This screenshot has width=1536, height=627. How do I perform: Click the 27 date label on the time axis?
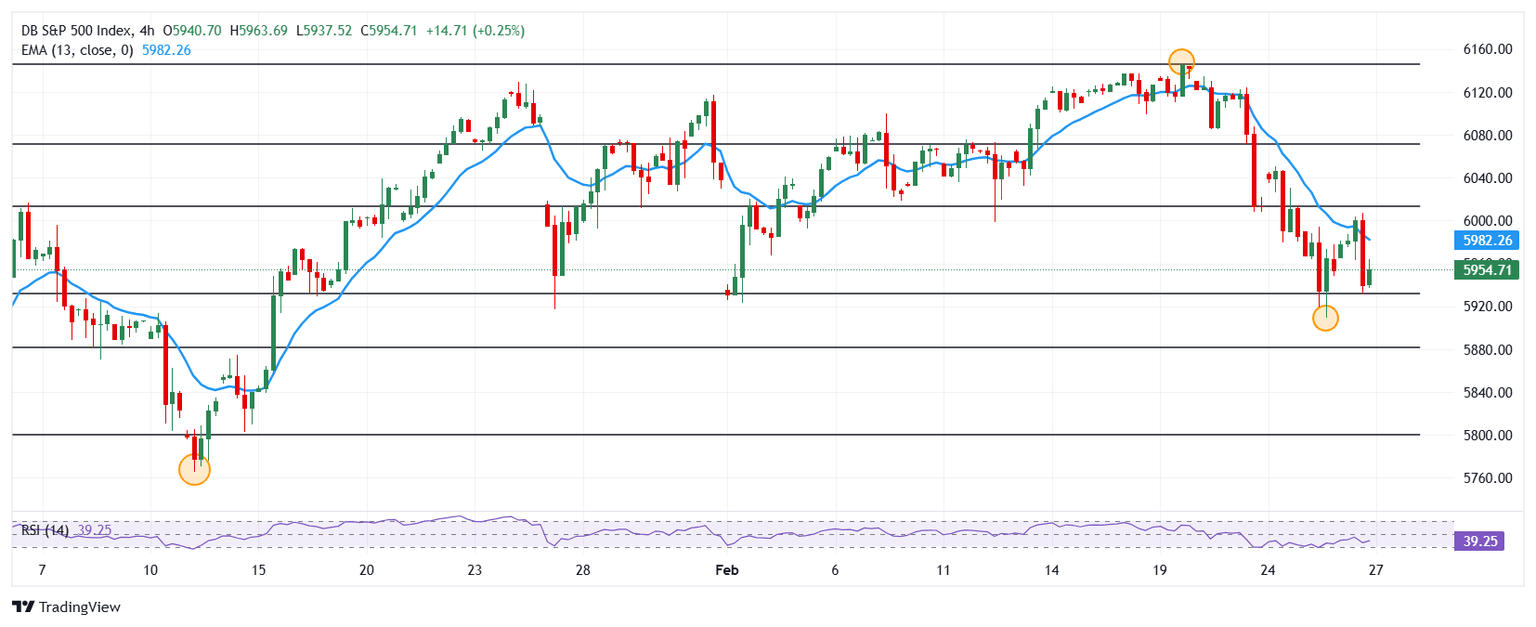pyautogui.click(x=1376, y=571)
